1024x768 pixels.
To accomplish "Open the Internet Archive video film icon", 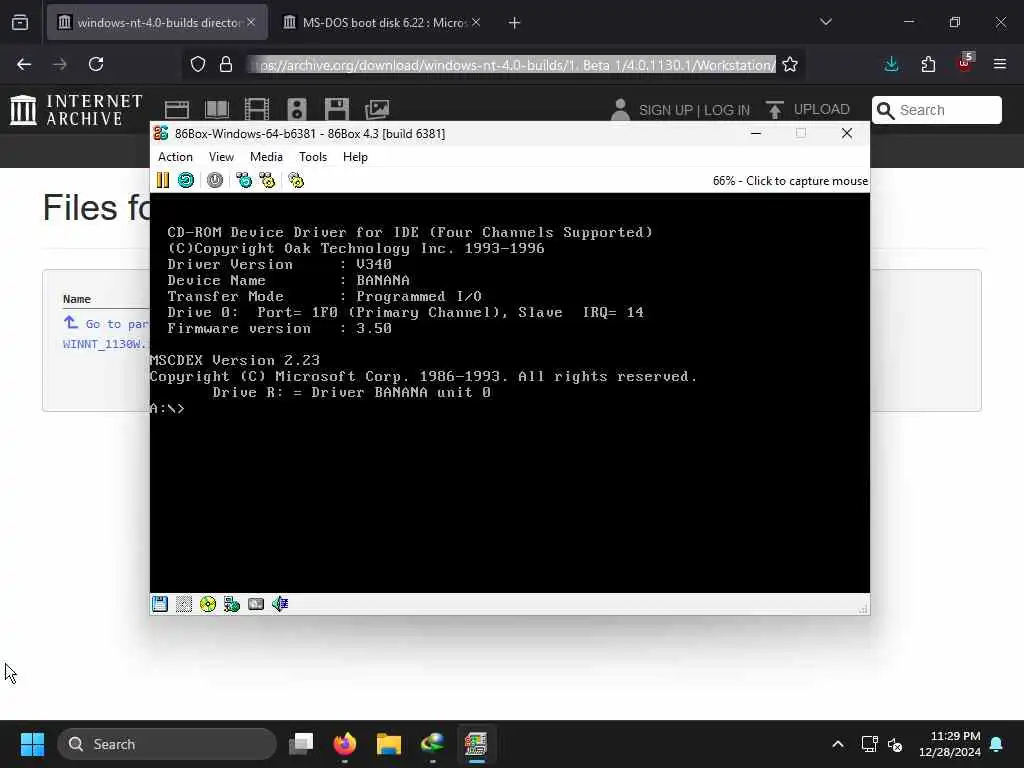I will coord(257,109).
